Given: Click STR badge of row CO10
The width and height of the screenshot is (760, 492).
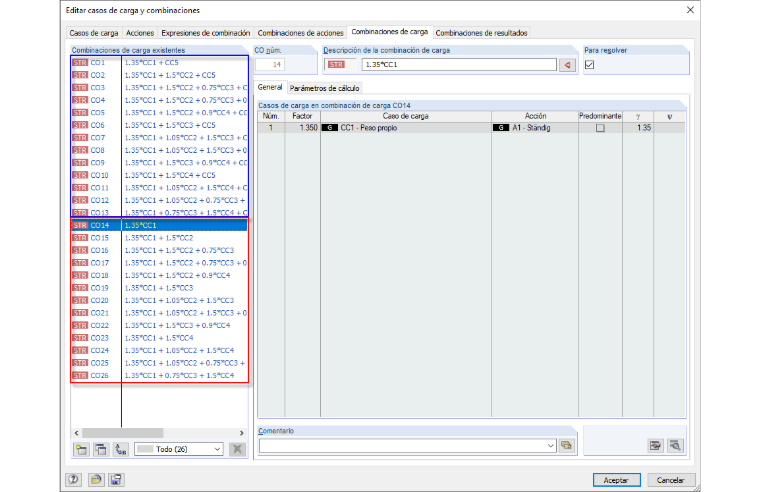Looking at the screenshot, I should [80, 175].
